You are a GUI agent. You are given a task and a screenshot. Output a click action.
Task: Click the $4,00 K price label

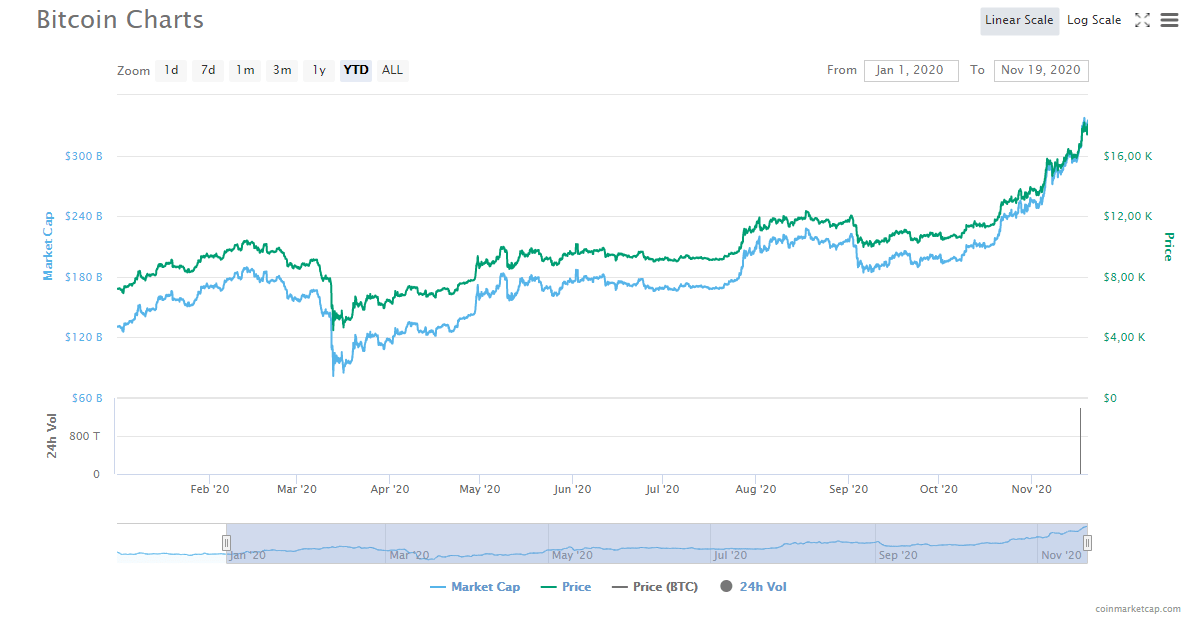pos(1125,337)
